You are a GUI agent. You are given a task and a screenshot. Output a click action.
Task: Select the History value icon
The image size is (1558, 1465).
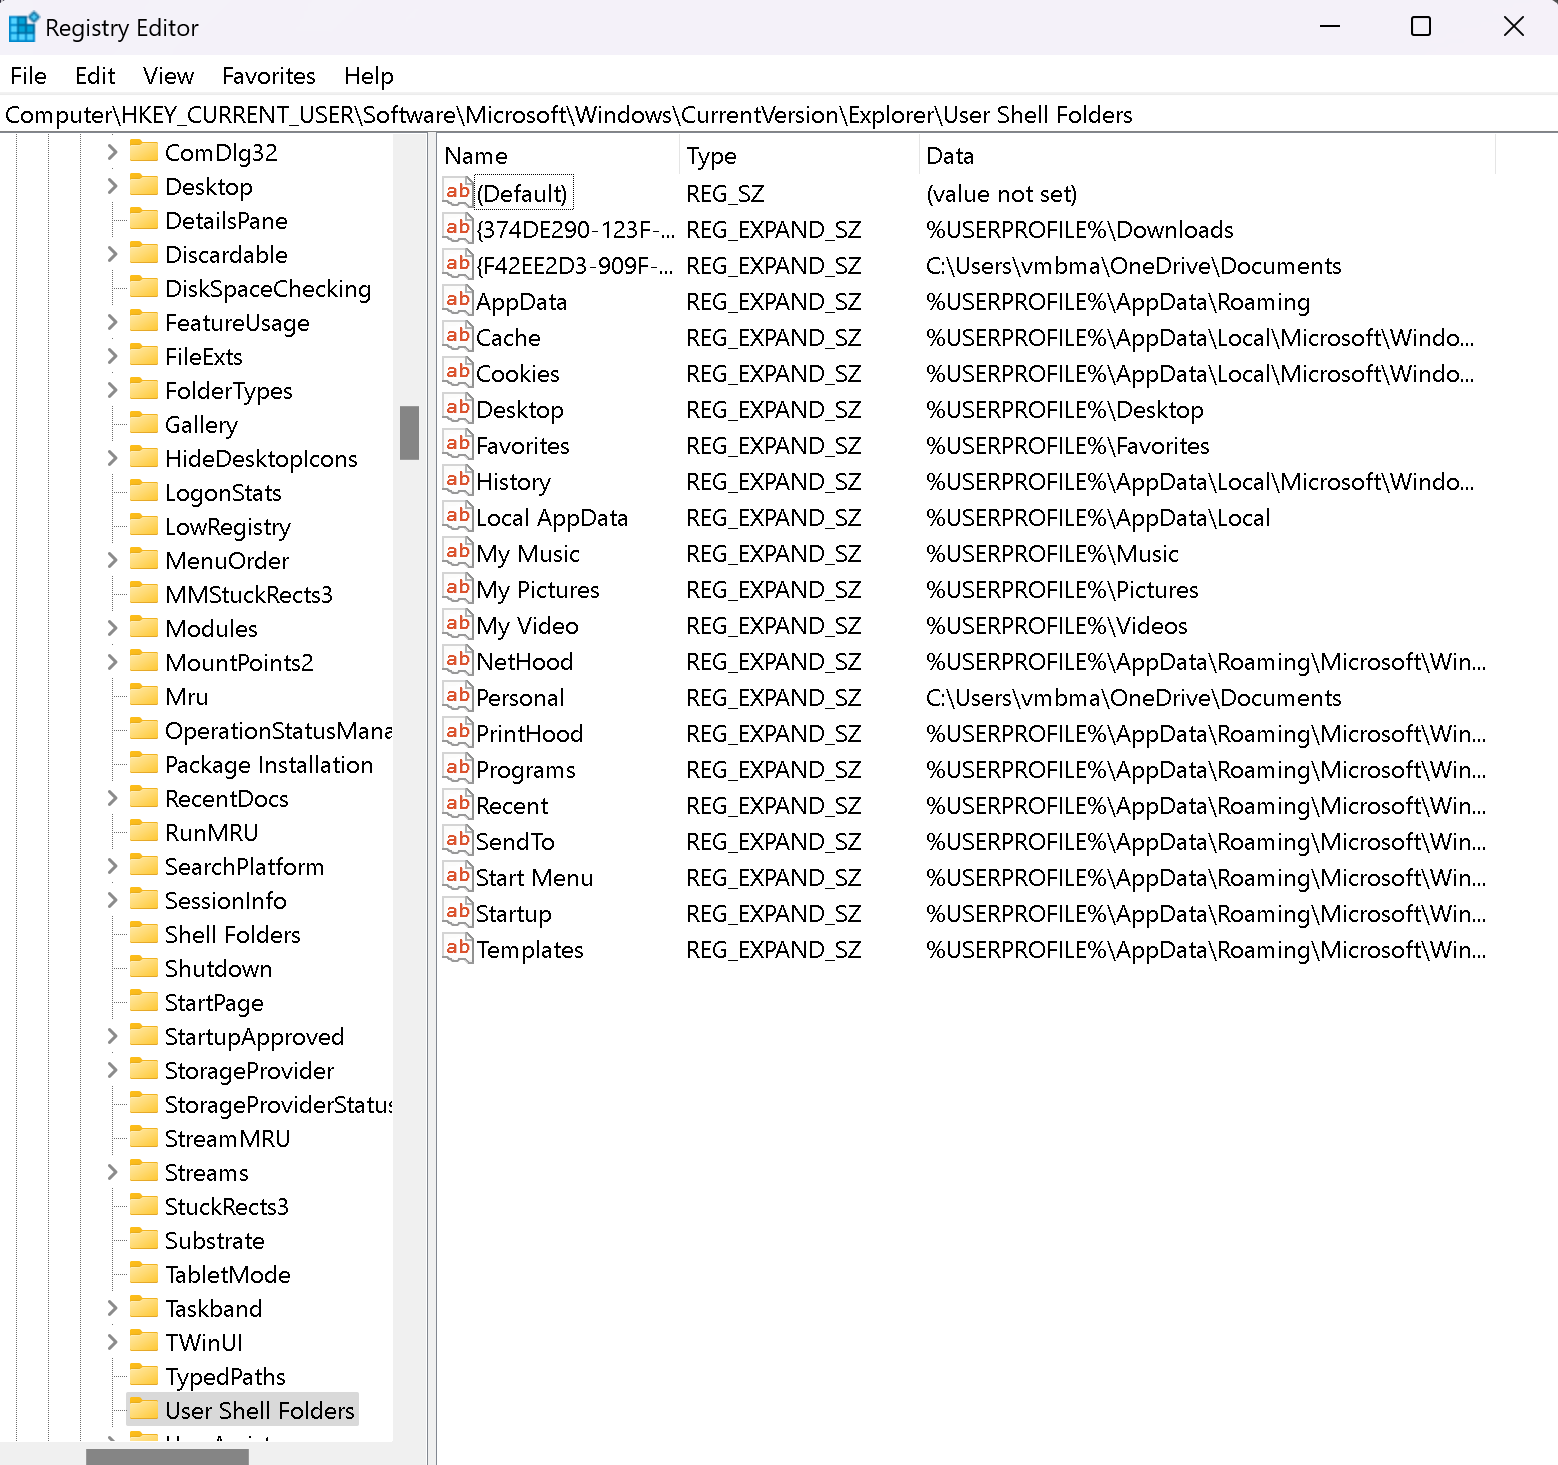pos(457,481)
